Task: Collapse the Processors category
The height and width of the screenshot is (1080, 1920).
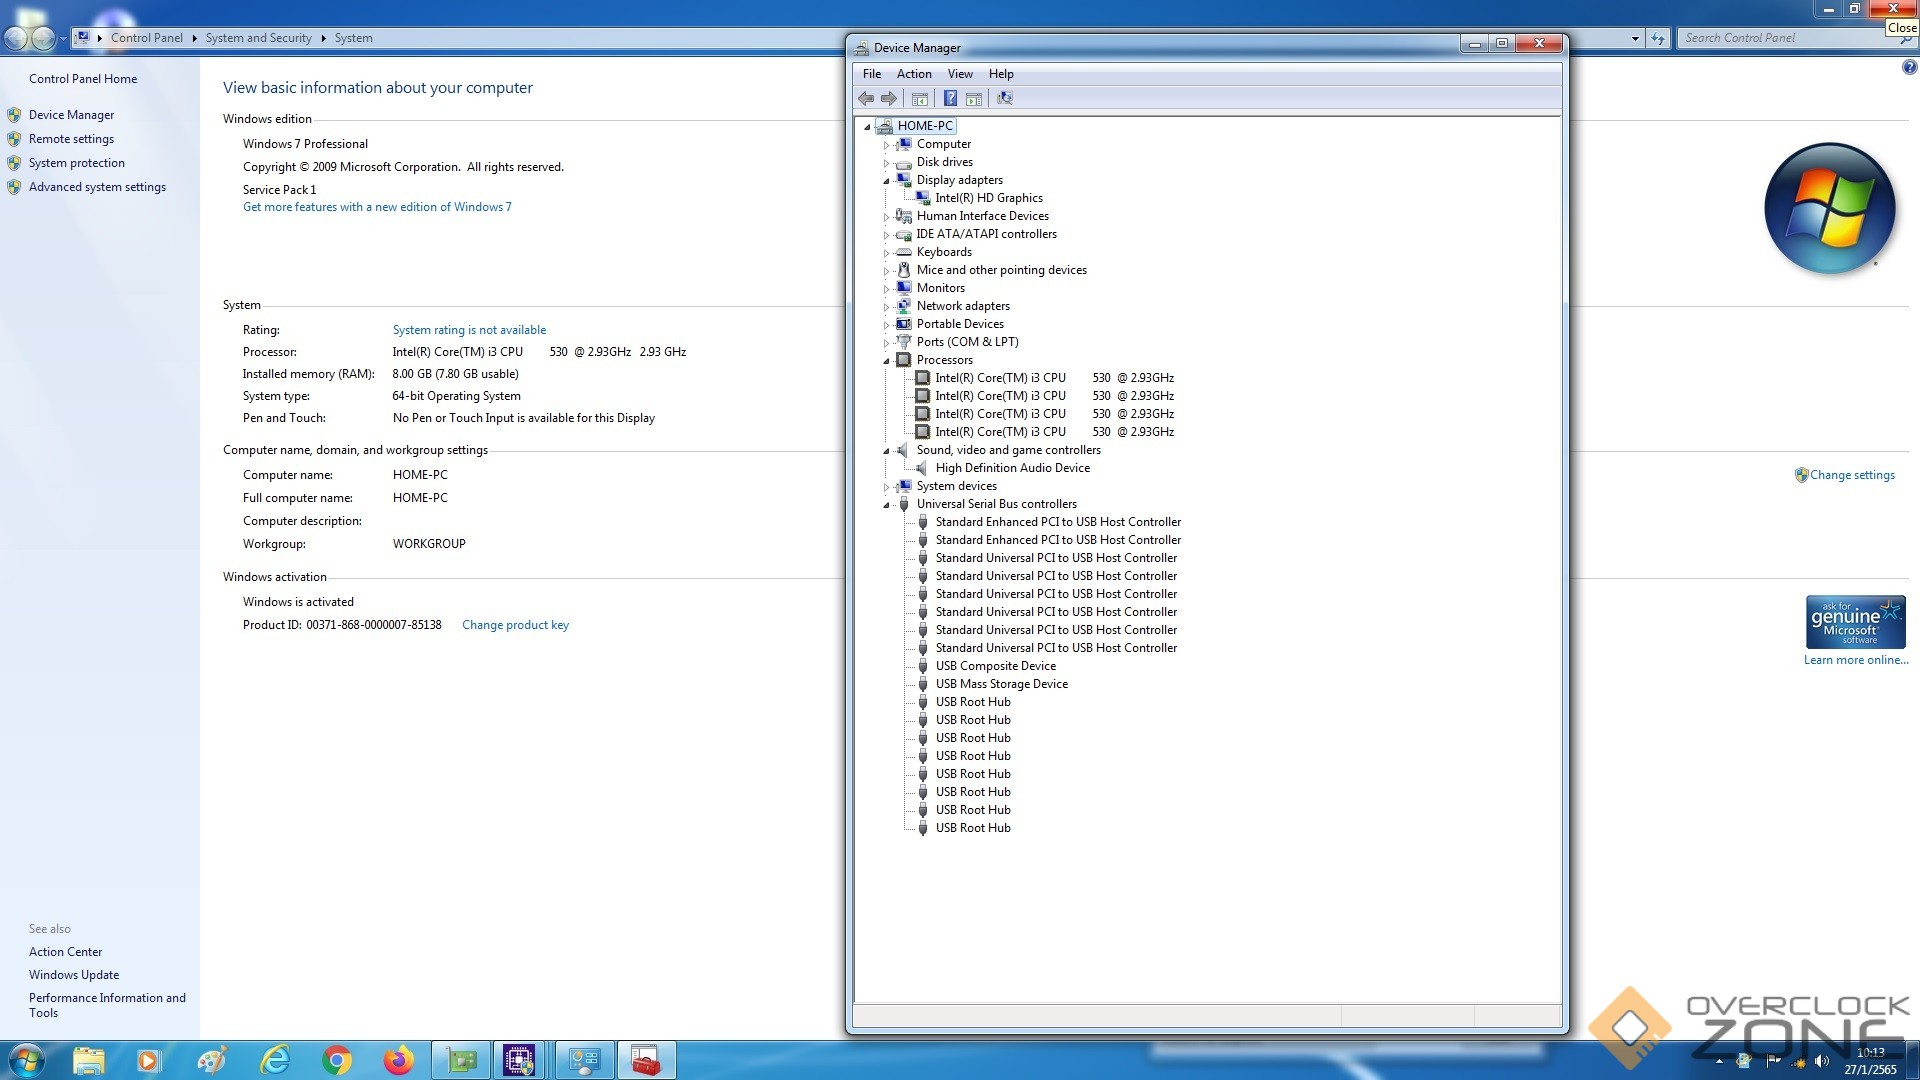Action: 886,361
